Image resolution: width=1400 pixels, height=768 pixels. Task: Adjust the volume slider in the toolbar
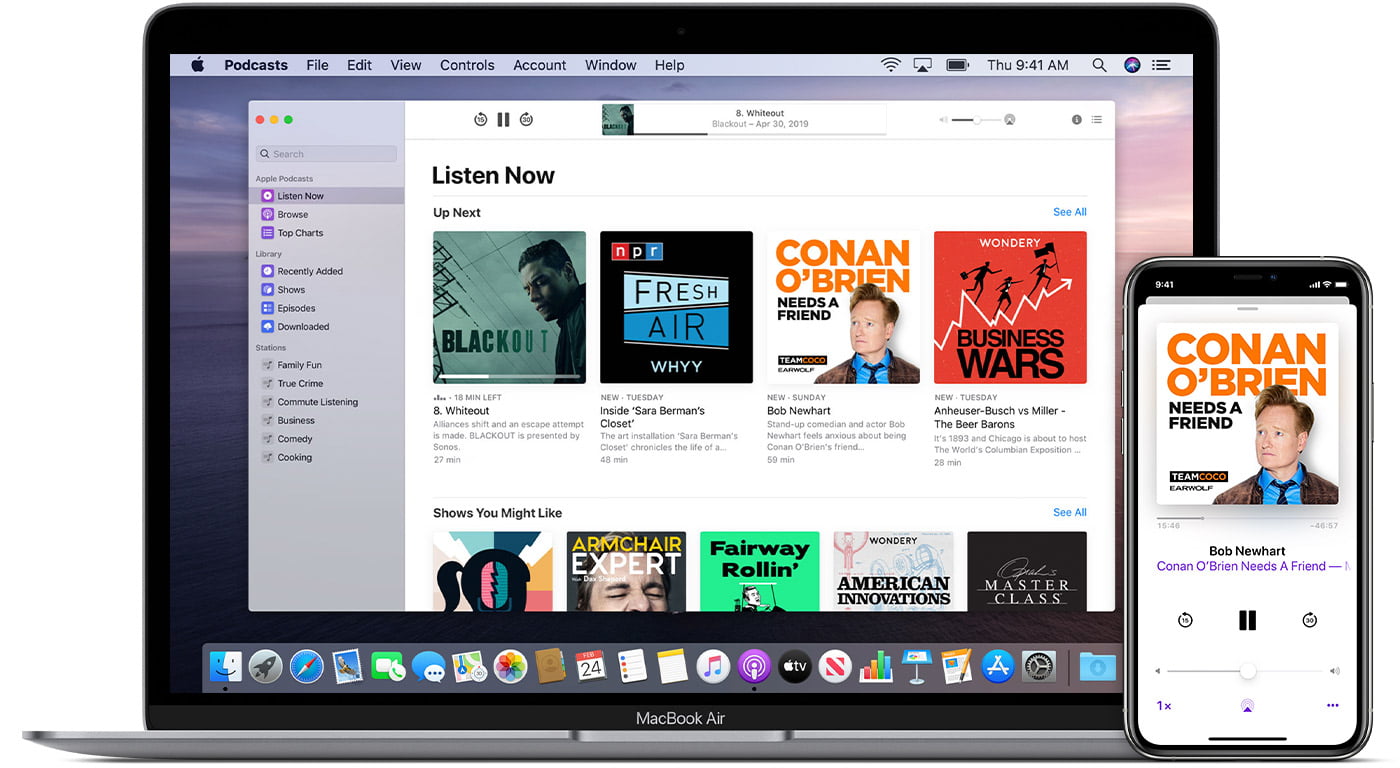coord(975,118)
